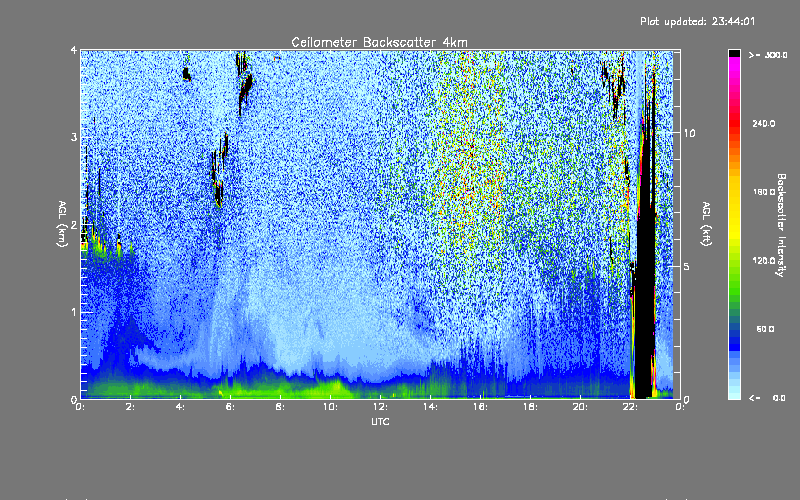Screen dimensions: 800x500
Task: Click the 0 km tick label on left axis
Action: click(x=74, y=399)
